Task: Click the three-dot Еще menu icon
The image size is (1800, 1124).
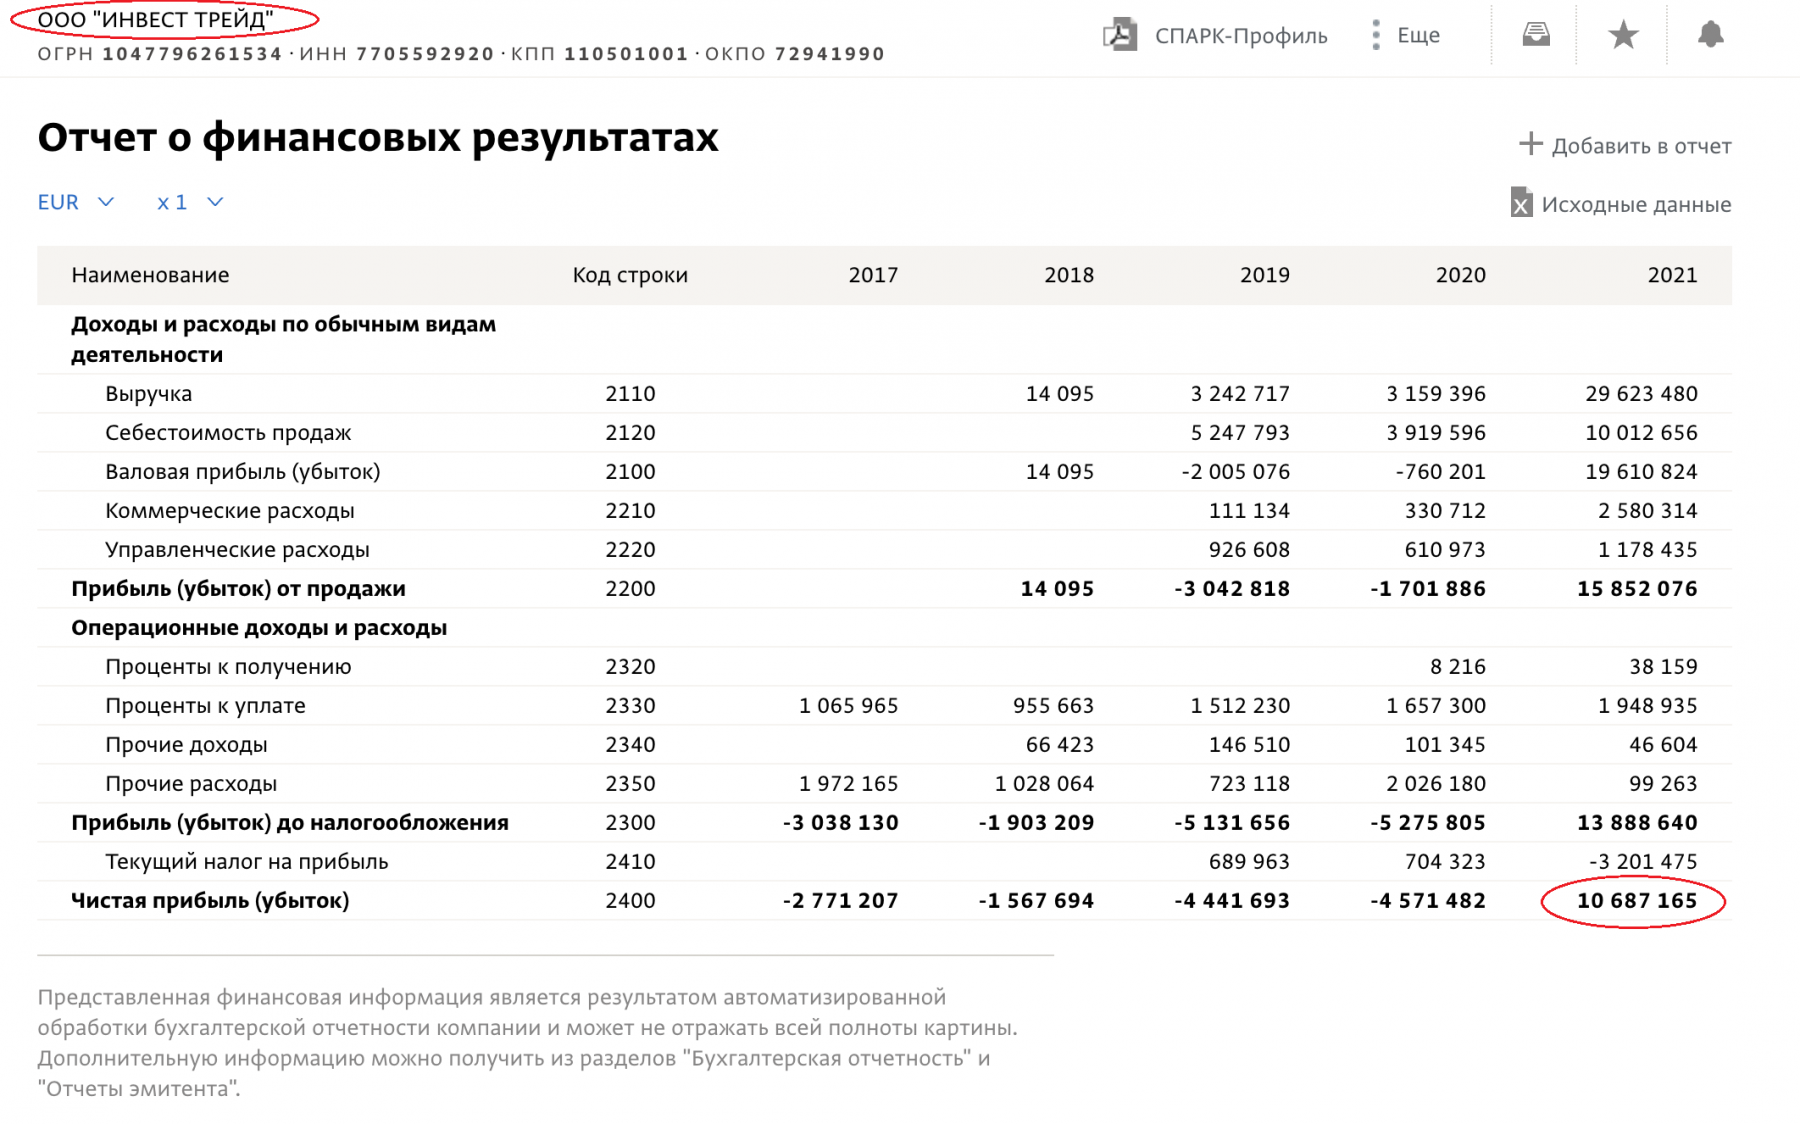Action: [x=1376, y=35]
